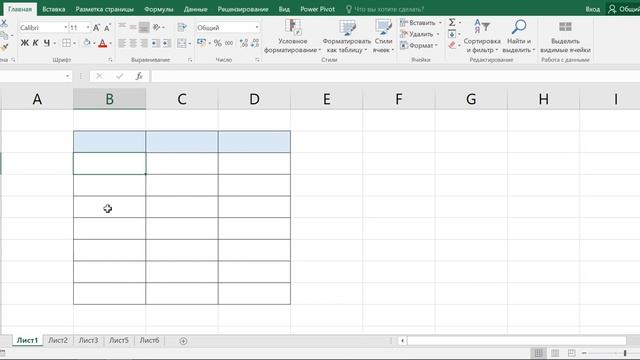Click the formula bar enter checkmark icon
640x360 pixels.
coord(119,76)
